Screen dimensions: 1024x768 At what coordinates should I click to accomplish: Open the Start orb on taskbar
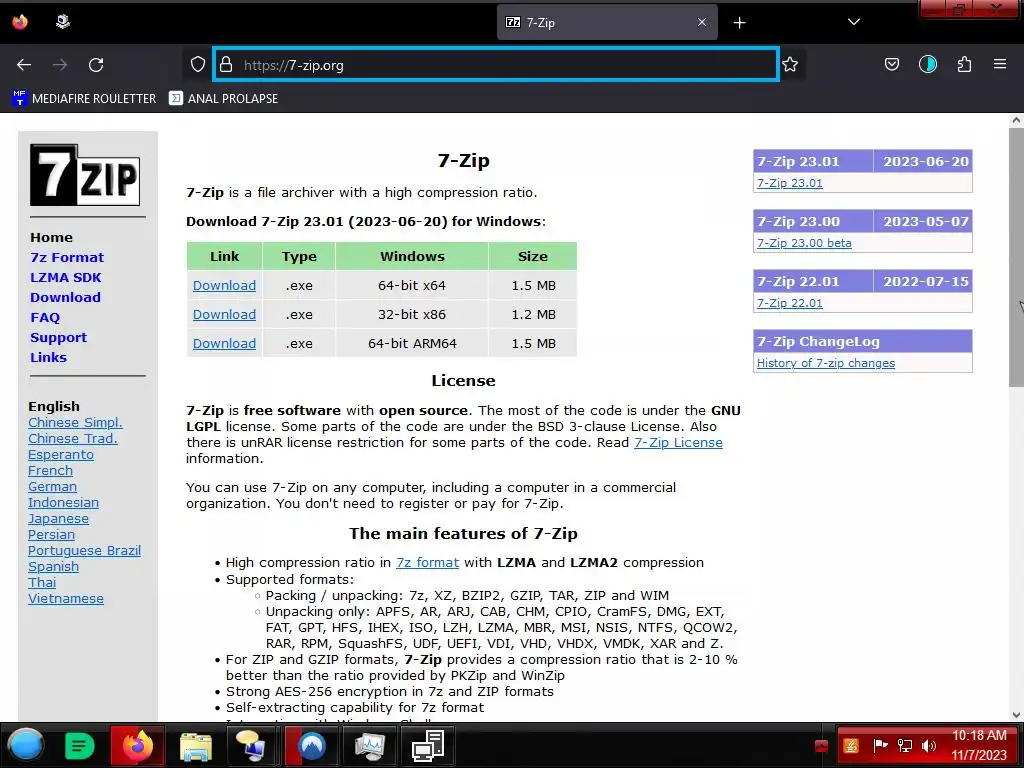[25, 745]
